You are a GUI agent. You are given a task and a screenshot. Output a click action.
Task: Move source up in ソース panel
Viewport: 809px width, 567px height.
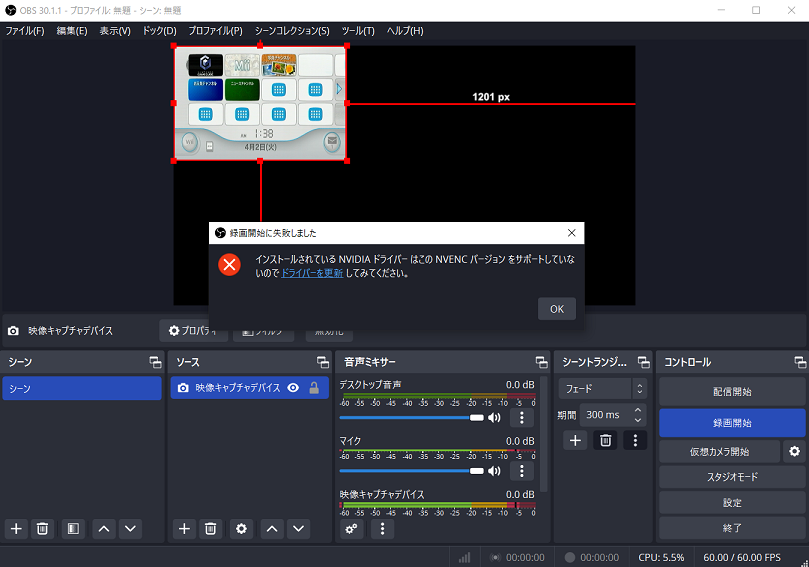coord(272,529)
